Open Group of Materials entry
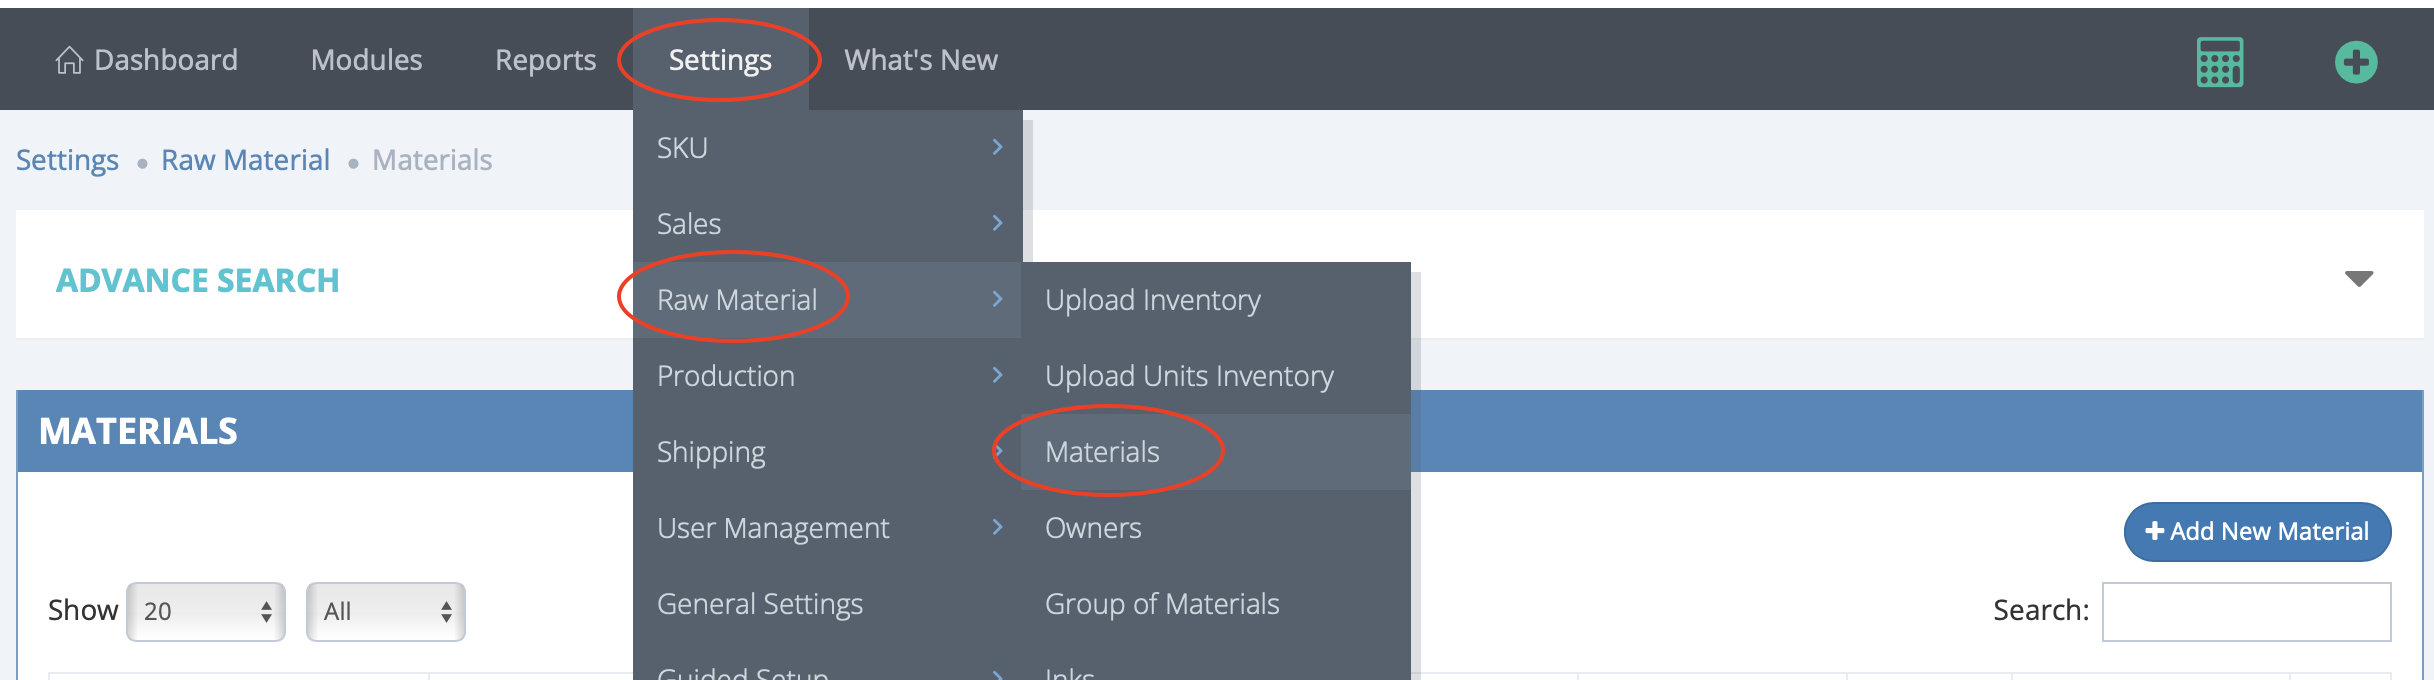 tap(1161, 604)
